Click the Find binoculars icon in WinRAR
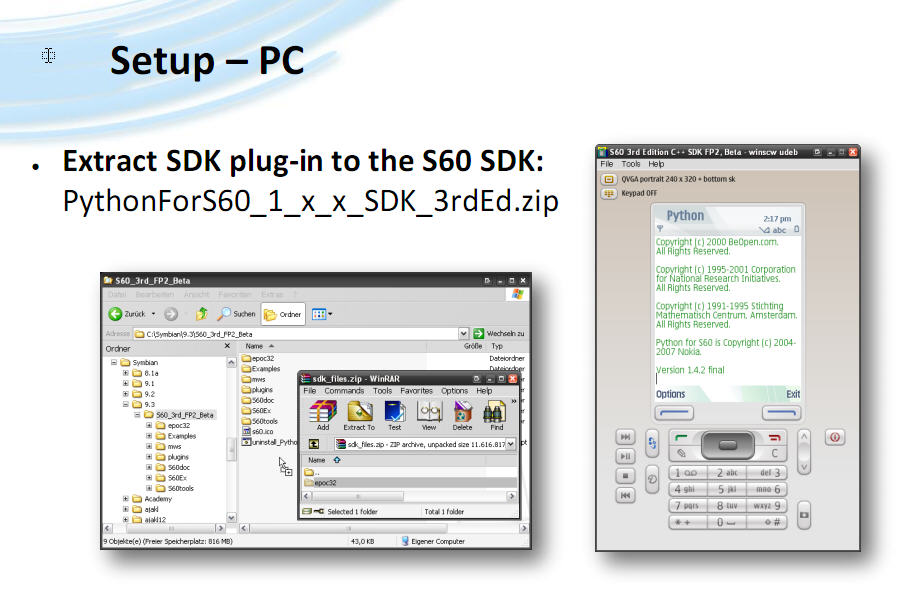The height and width of the screenshot is (595, 910). click(x=496, y=416)
